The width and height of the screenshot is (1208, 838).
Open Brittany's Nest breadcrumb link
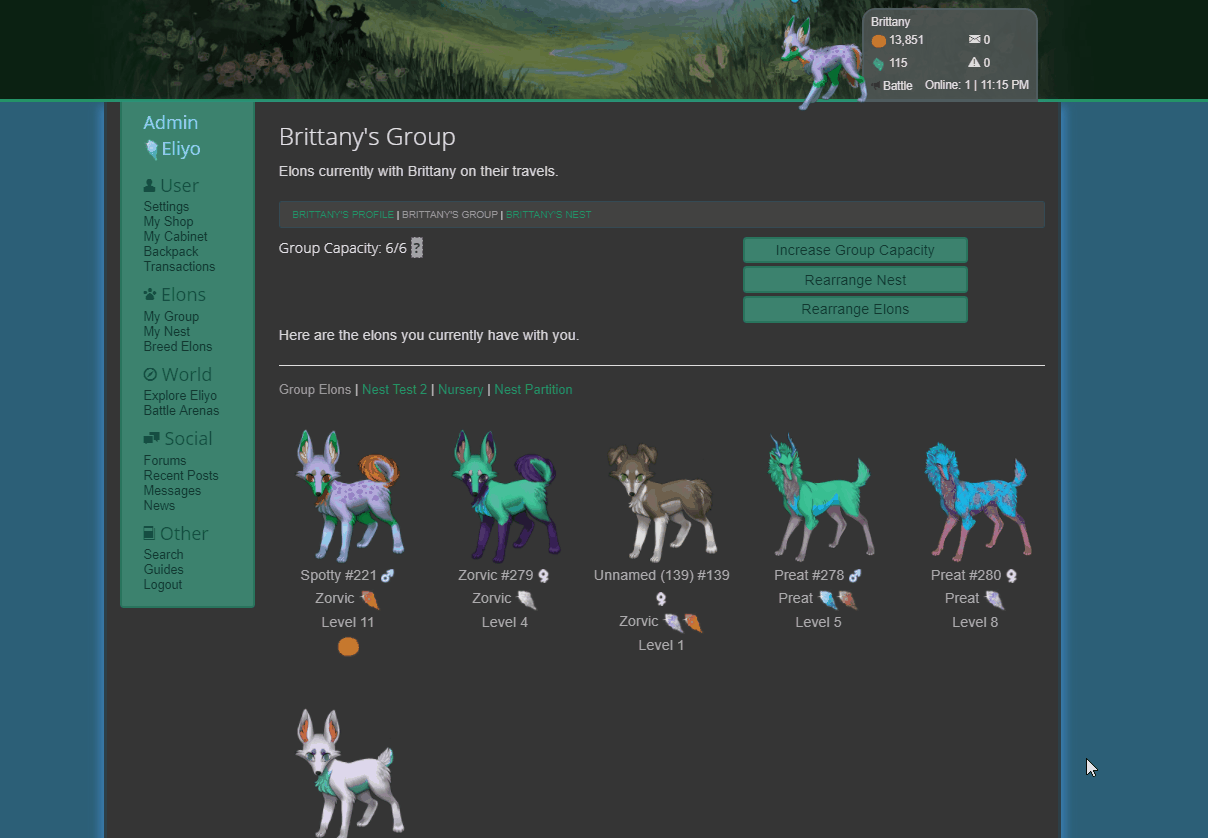tap(548, 215)
